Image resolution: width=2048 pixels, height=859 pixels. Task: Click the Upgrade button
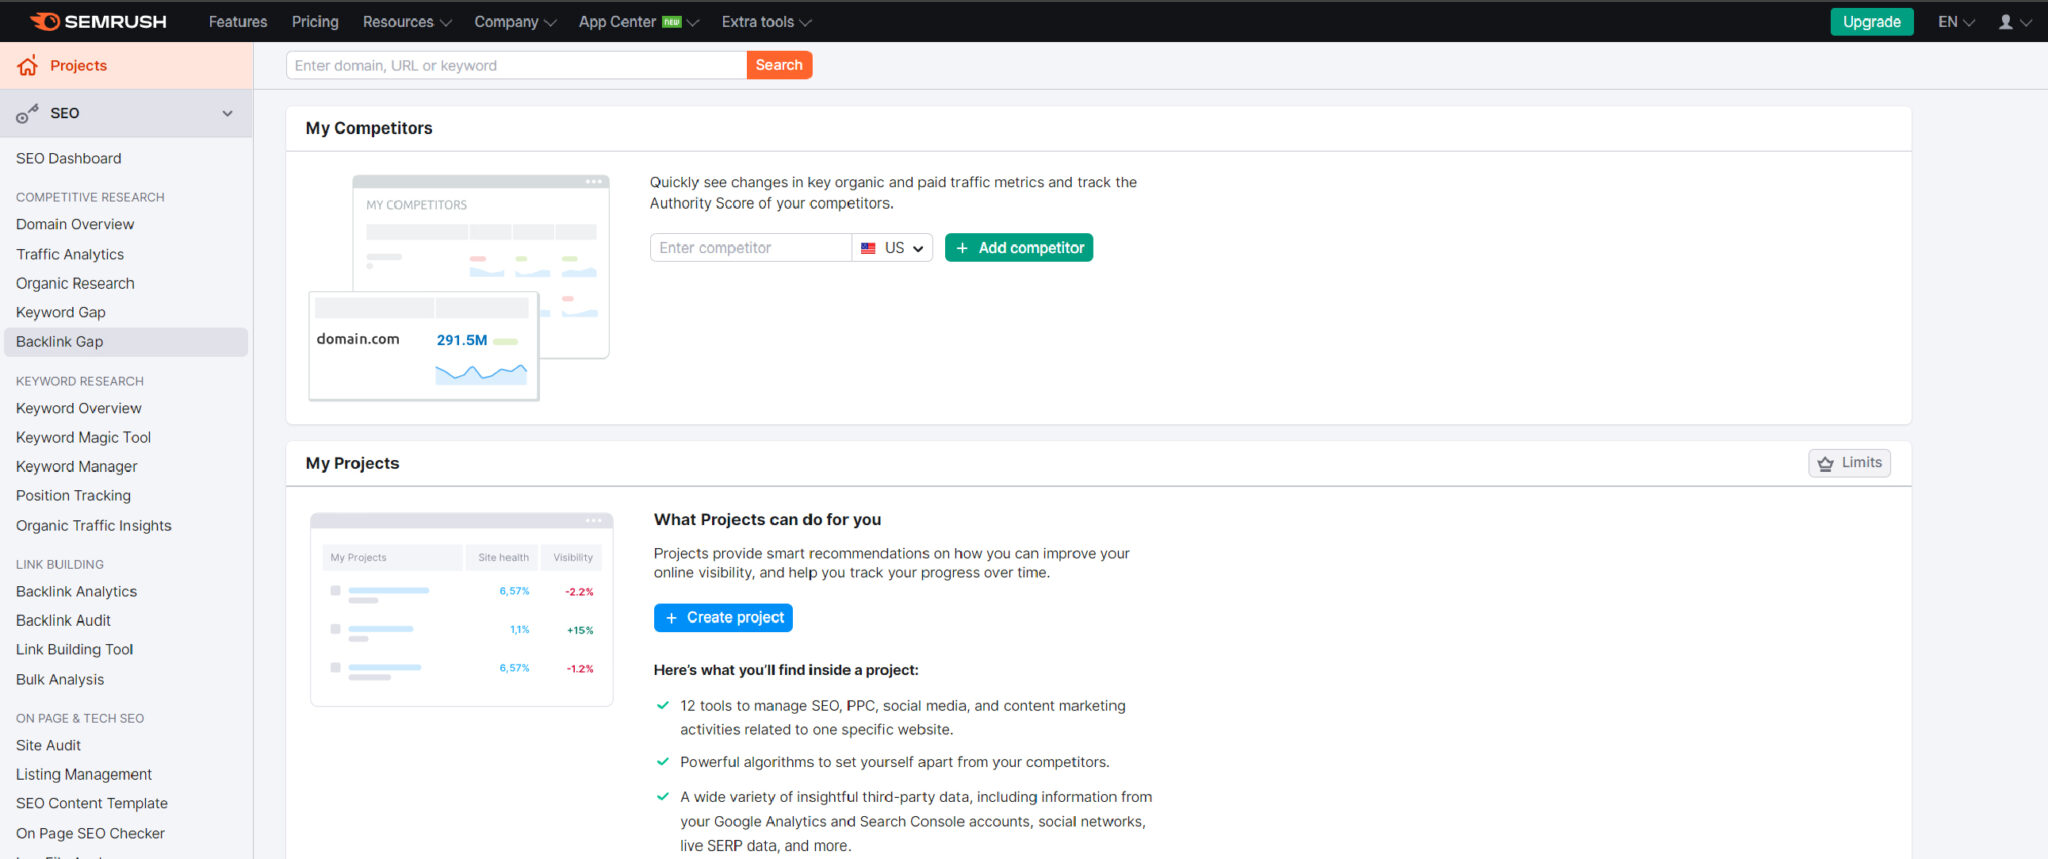(1872, 22)
